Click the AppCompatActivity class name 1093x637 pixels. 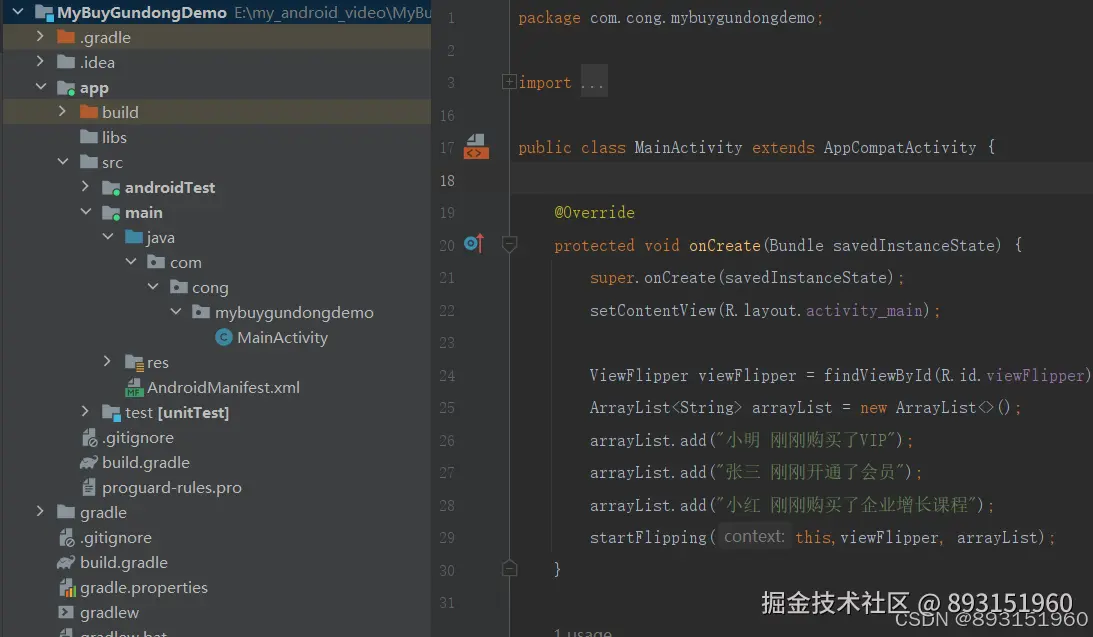click(x=900, y=148)
